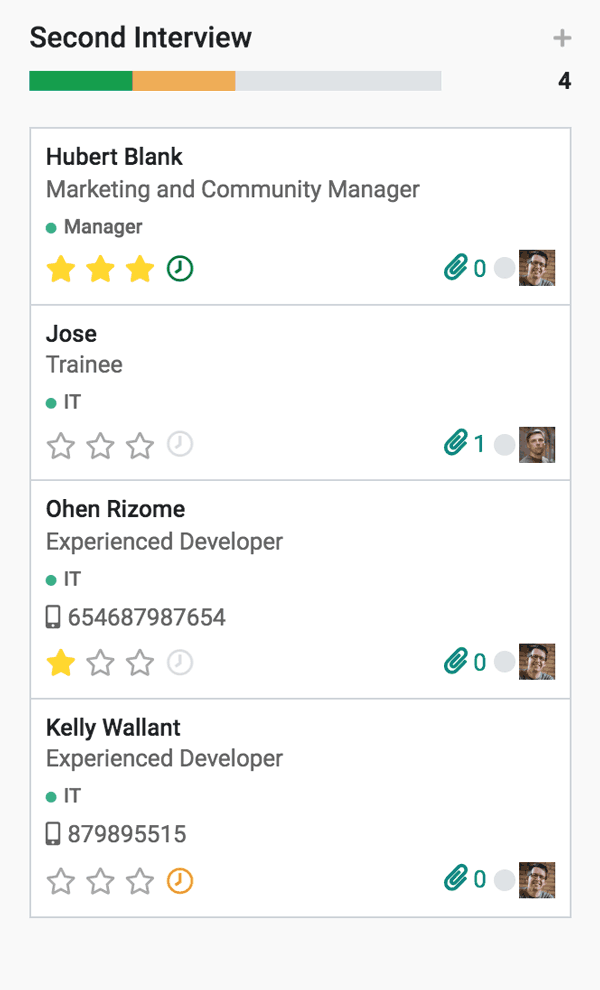The width and height of the screenshot is (600, 990).
Task: Click the activity clock icon on Jose's card
Action: tap(180, 444)
